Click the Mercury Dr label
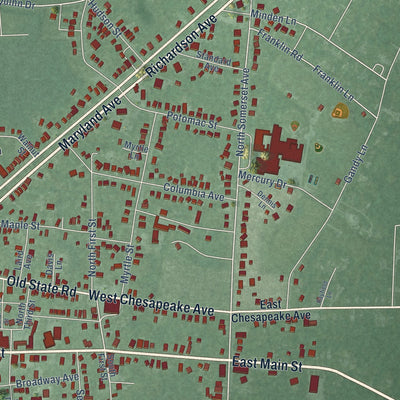 point(263,179)
